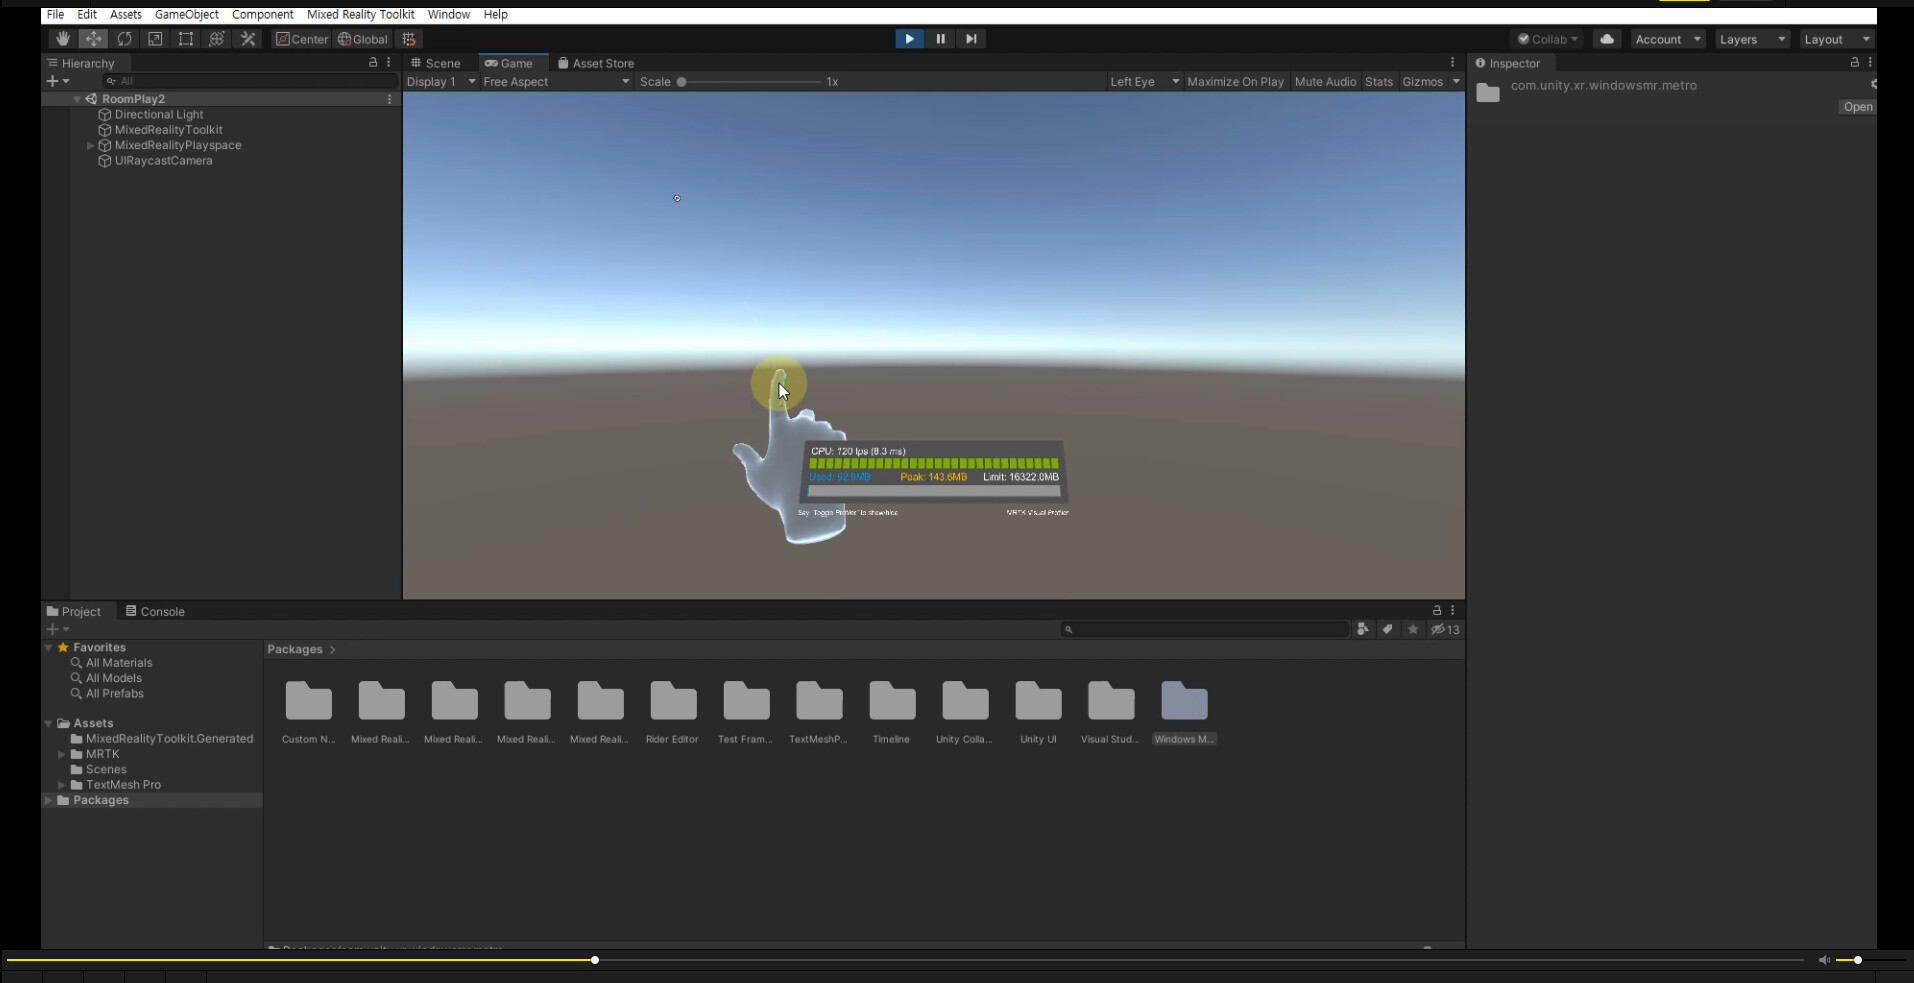Click save search star icon

(x=1413, y=629)
